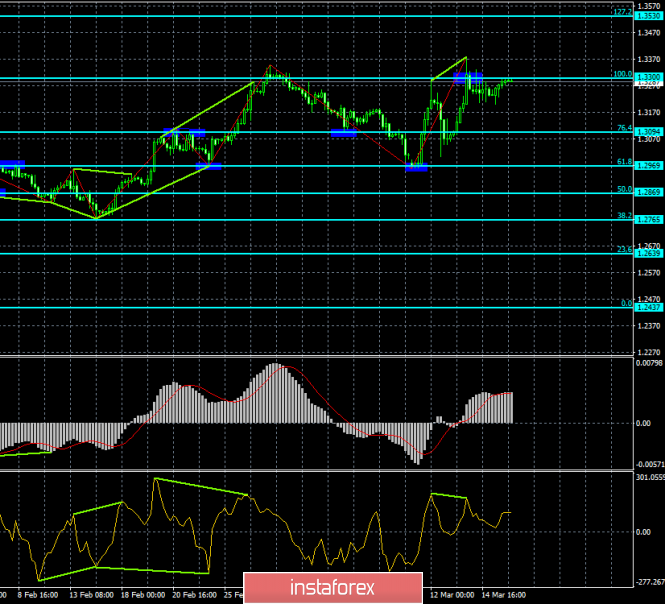The height and width of the screenshot is (604, 665).
Task: Click the 1.2270 price scale value
Action: [x=649, y=352]
